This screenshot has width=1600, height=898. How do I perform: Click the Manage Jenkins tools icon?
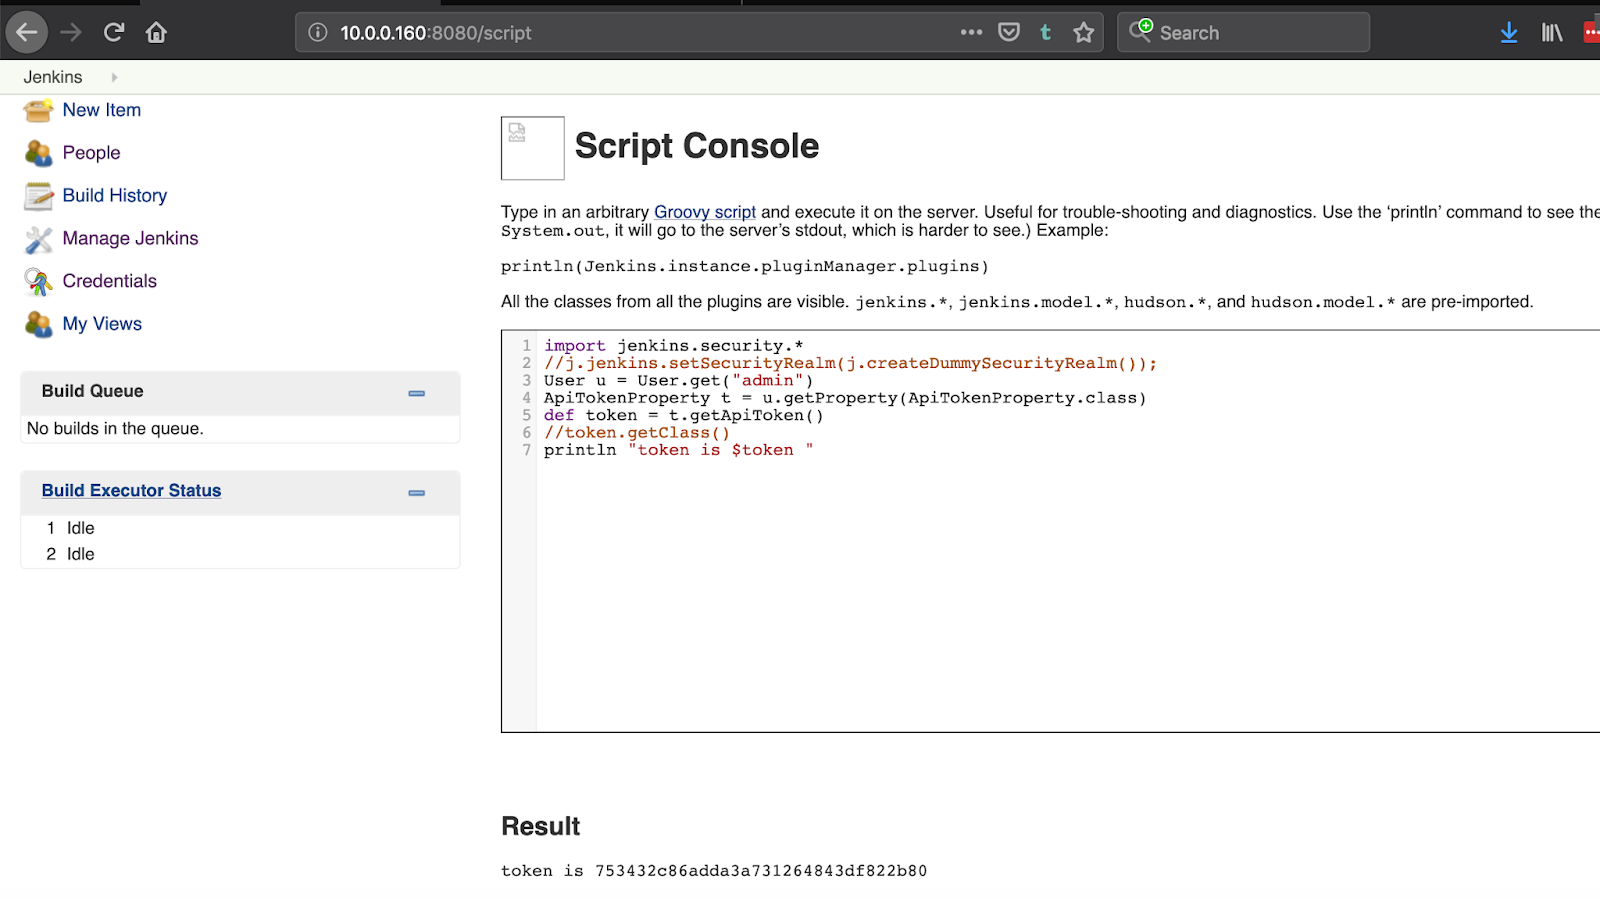click(x=38, y=239)
